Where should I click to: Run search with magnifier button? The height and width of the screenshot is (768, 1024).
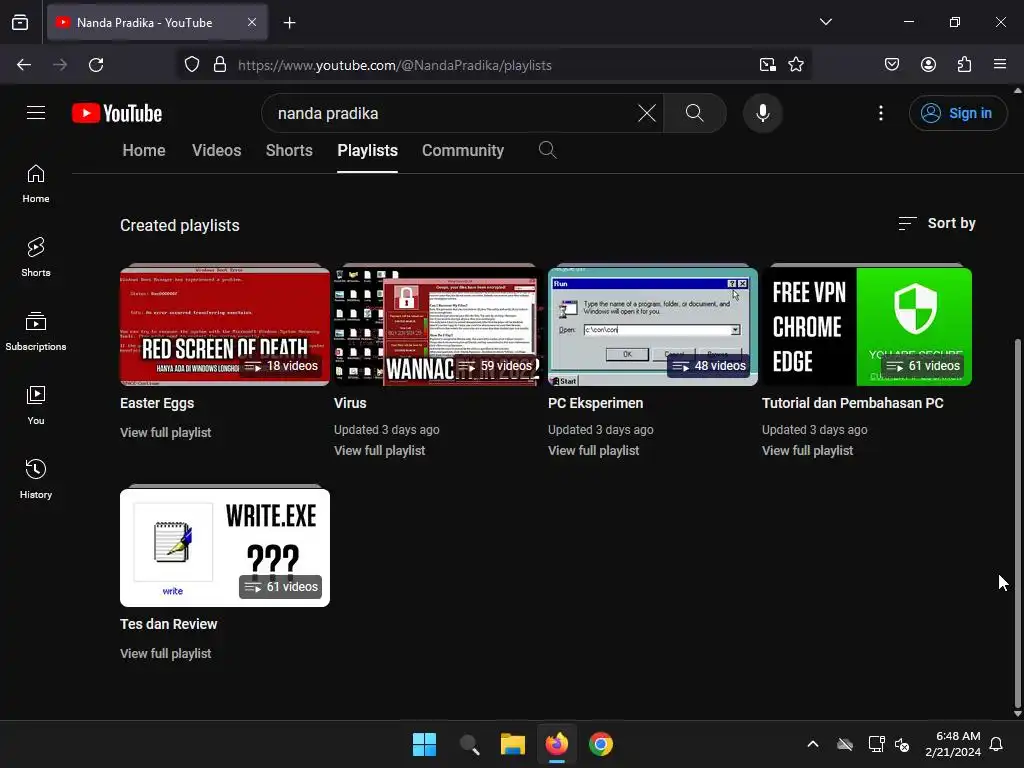tap(695, 113)
